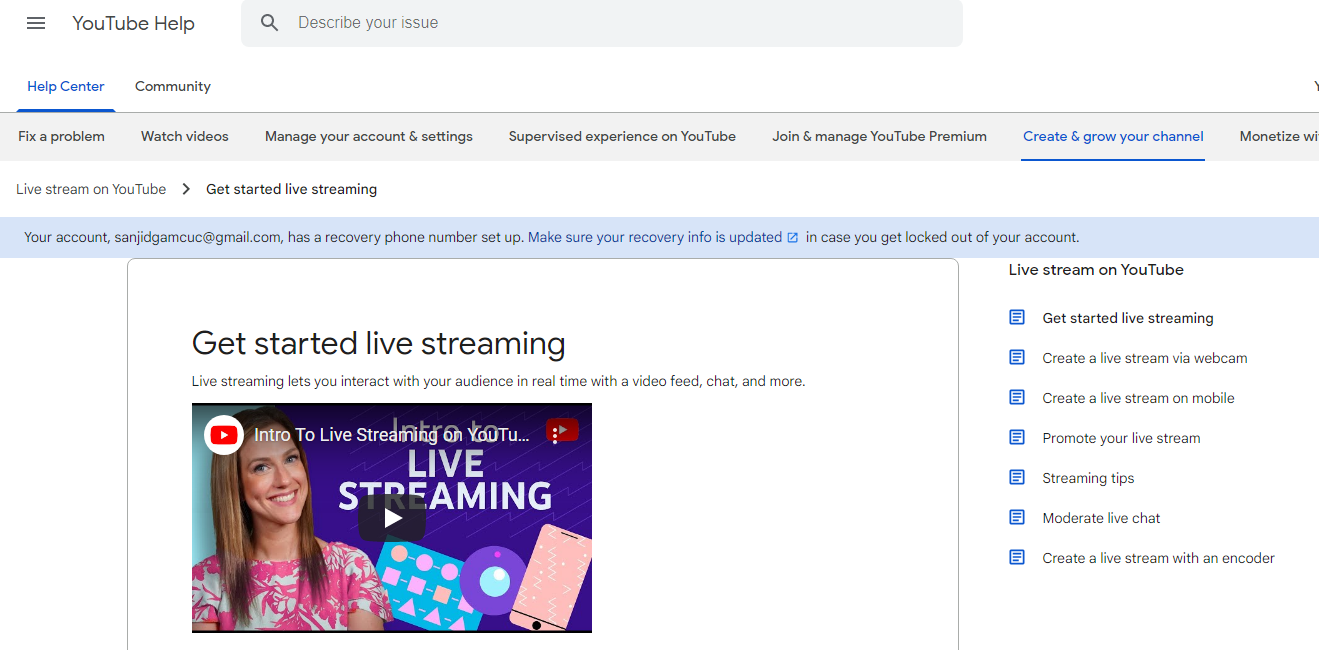Screen dimensions: 1319x650
Task: Play the Intro To Live Streaming video
Action: click(x=392, y=517)
